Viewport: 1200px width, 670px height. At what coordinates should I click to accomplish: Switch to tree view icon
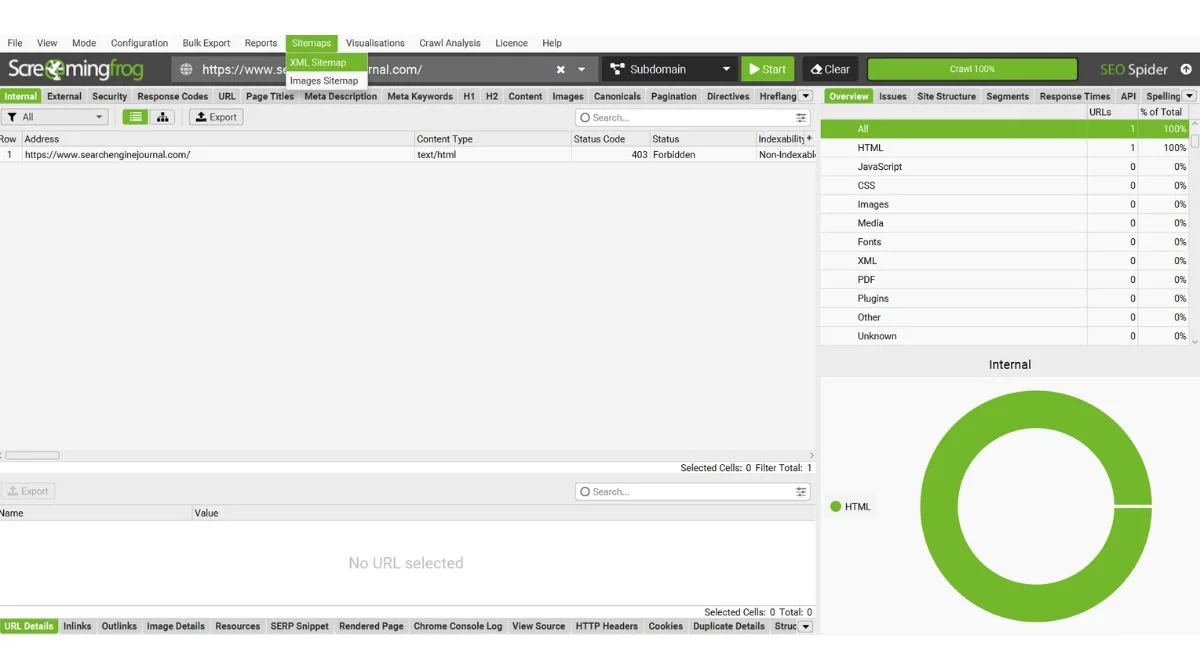click(161, 117)
